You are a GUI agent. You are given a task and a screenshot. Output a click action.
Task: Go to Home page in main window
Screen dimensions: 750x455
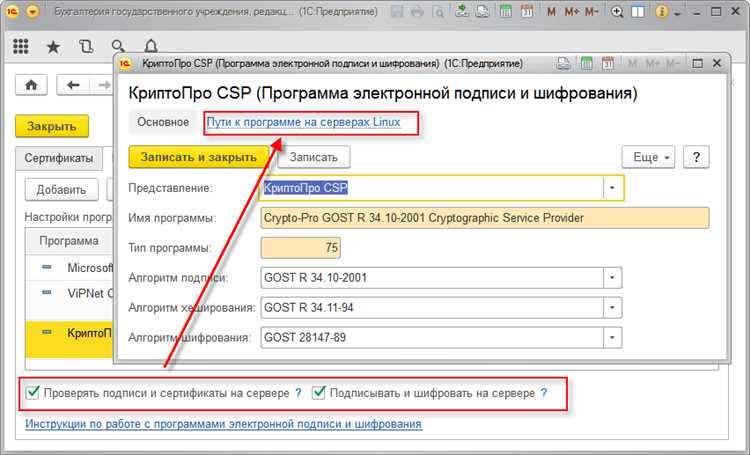pyautogui.click(x=31, y=85)
